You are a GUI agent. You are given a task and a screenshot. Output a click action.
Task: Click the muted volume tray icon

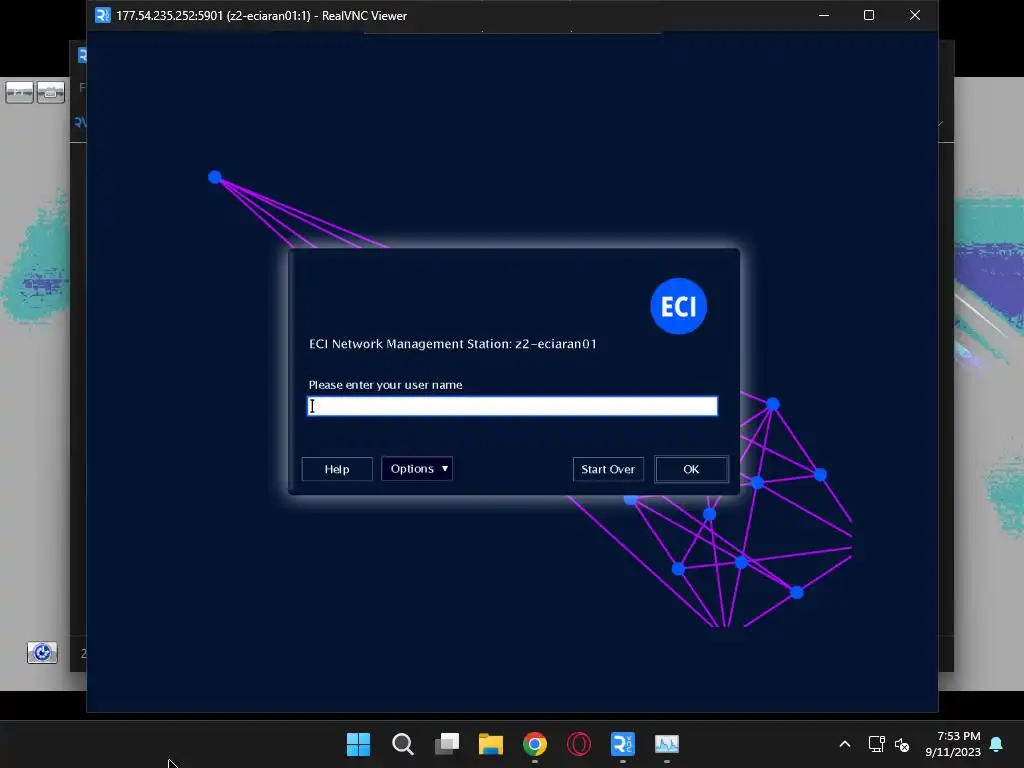tap(902, 744)
